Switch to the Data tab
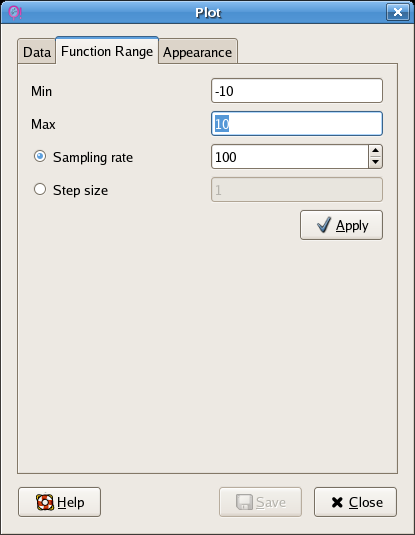415x535 pixels. [37, 52]
